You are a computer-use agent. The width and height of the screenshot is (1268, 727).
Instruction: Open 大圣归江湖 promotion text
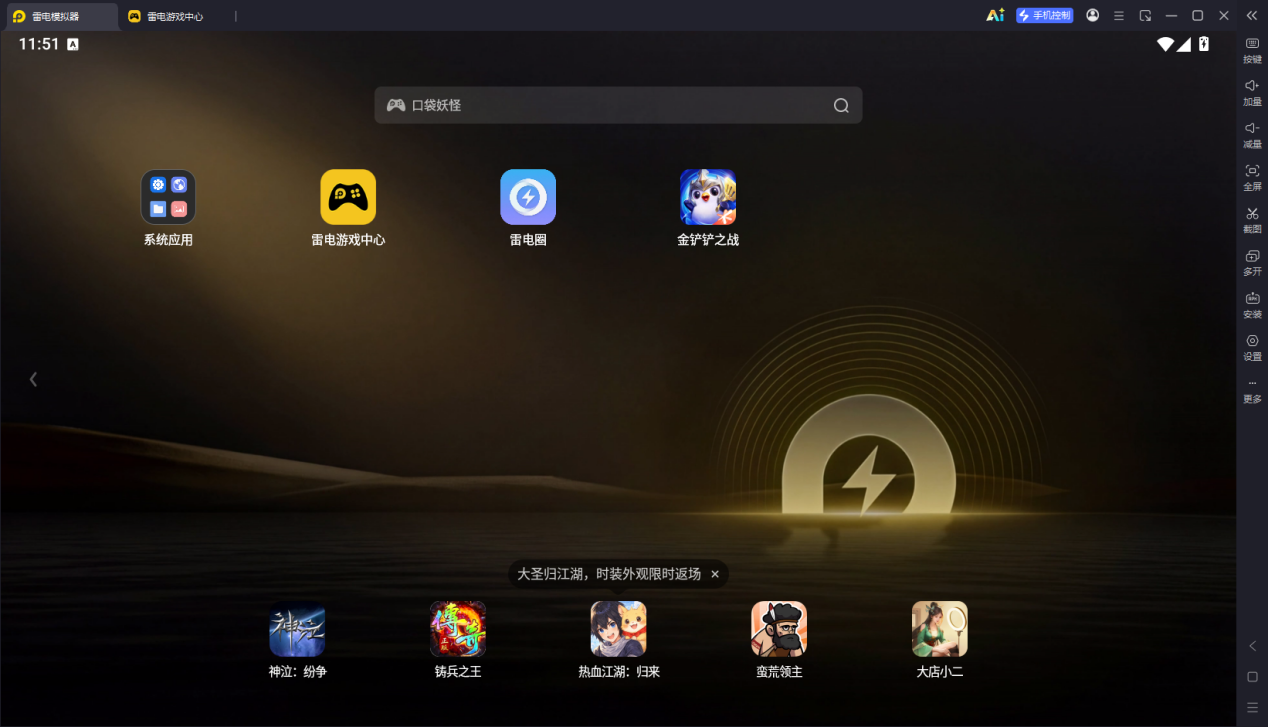tap(609, 574)
